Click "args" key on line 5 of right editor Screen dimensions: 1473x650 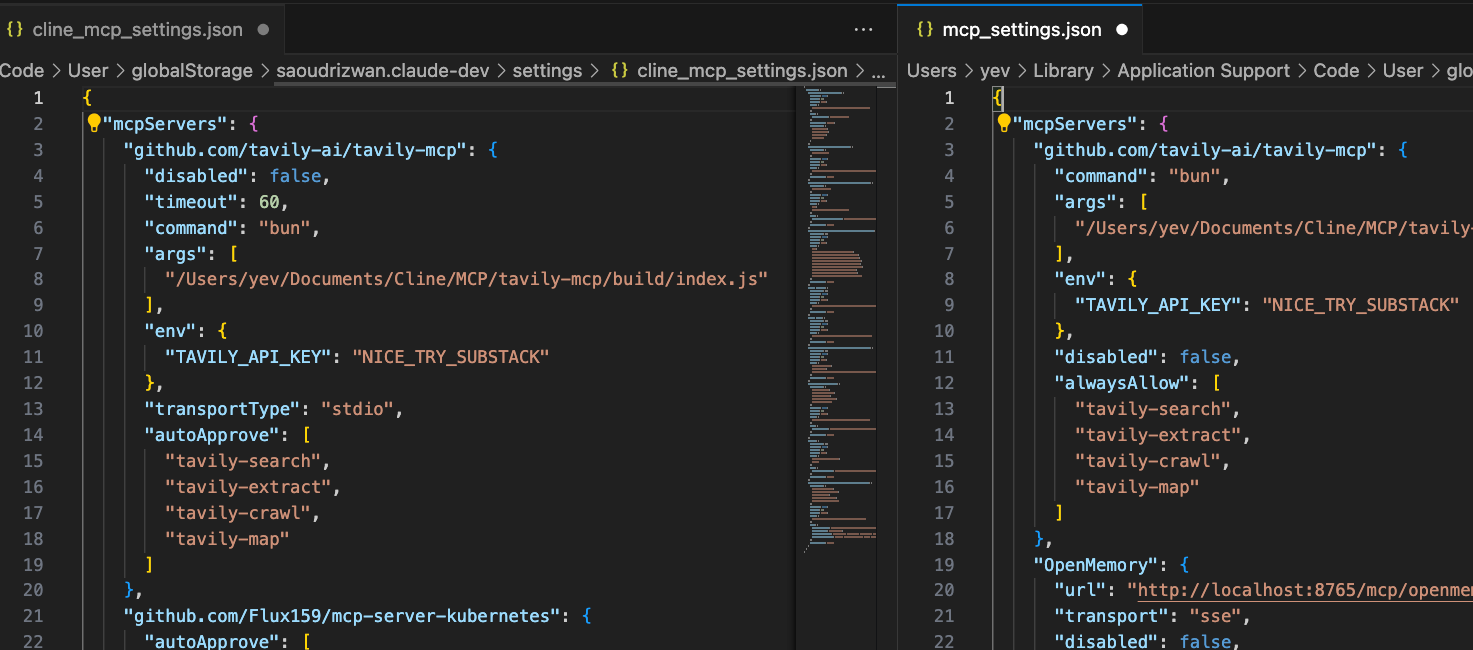[1085, 202]
